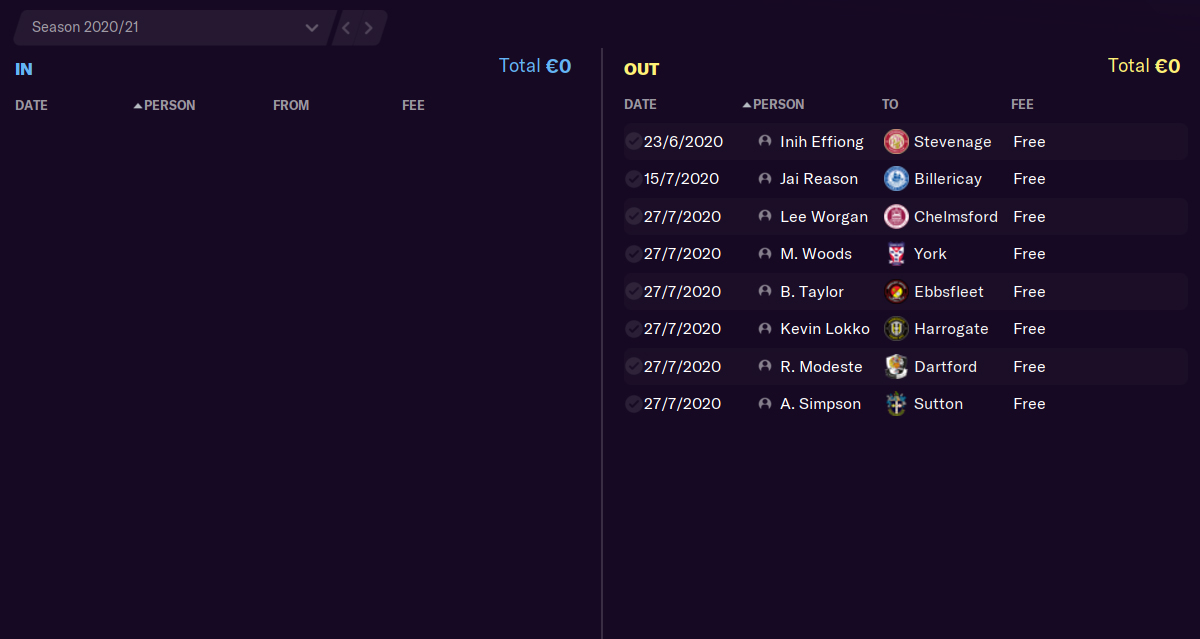
Task: Open Kevin Lokko player profile
Action: 825,329
